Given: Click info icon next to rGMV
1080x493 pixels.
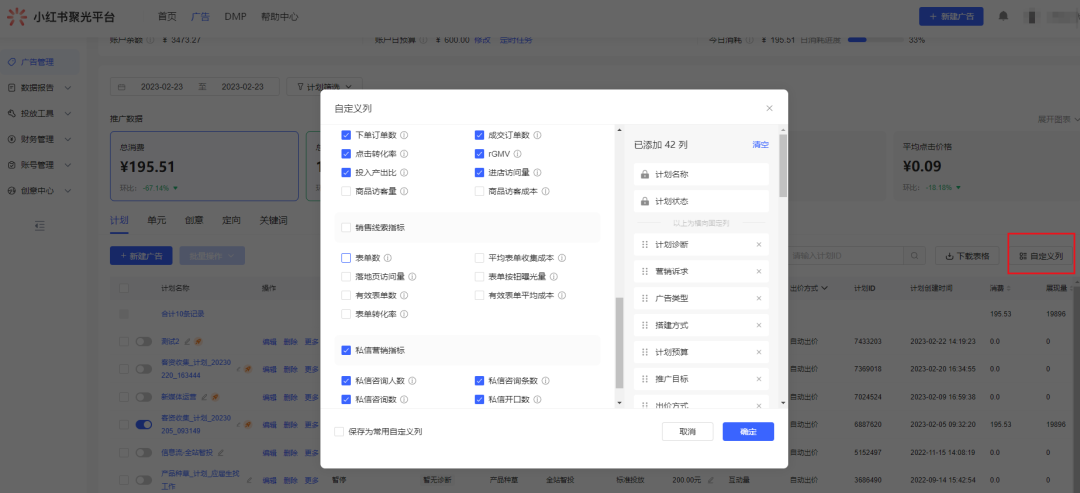Looking at the screenshot, I should pos(517,154).
